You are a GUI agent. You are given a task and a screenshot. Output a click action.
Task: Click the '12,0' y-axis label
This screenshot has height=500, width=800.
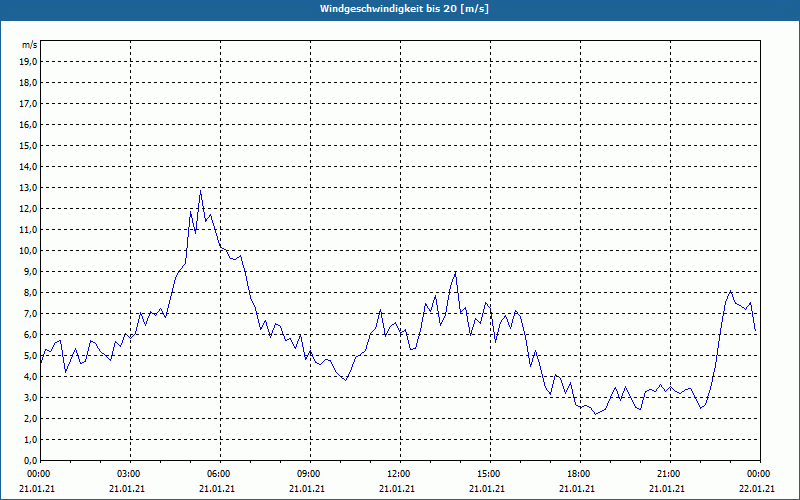tap(28, 209)
